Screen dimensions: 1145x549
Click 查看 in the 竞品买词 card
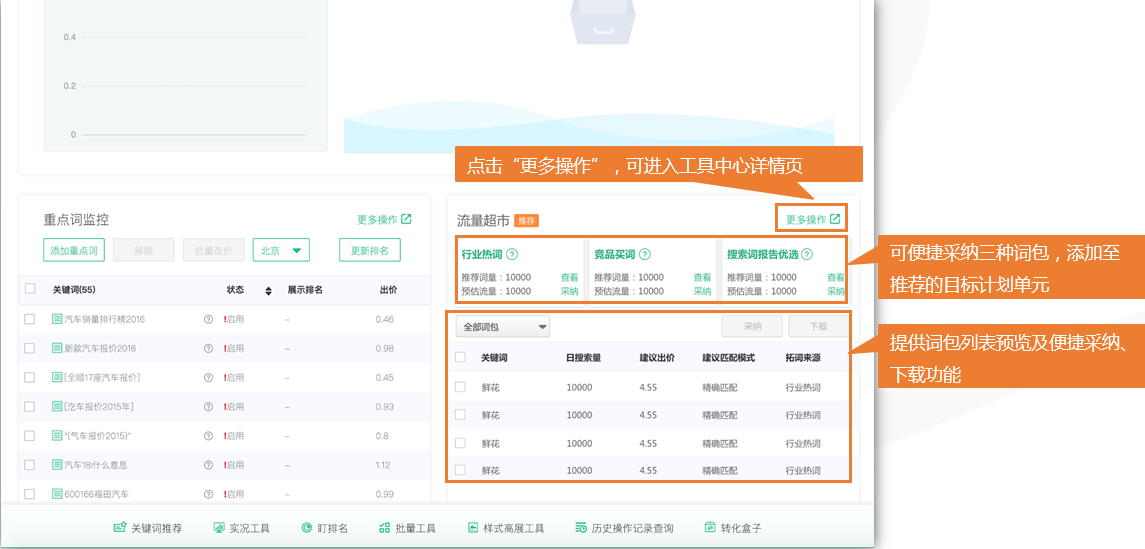pos(702,277)
